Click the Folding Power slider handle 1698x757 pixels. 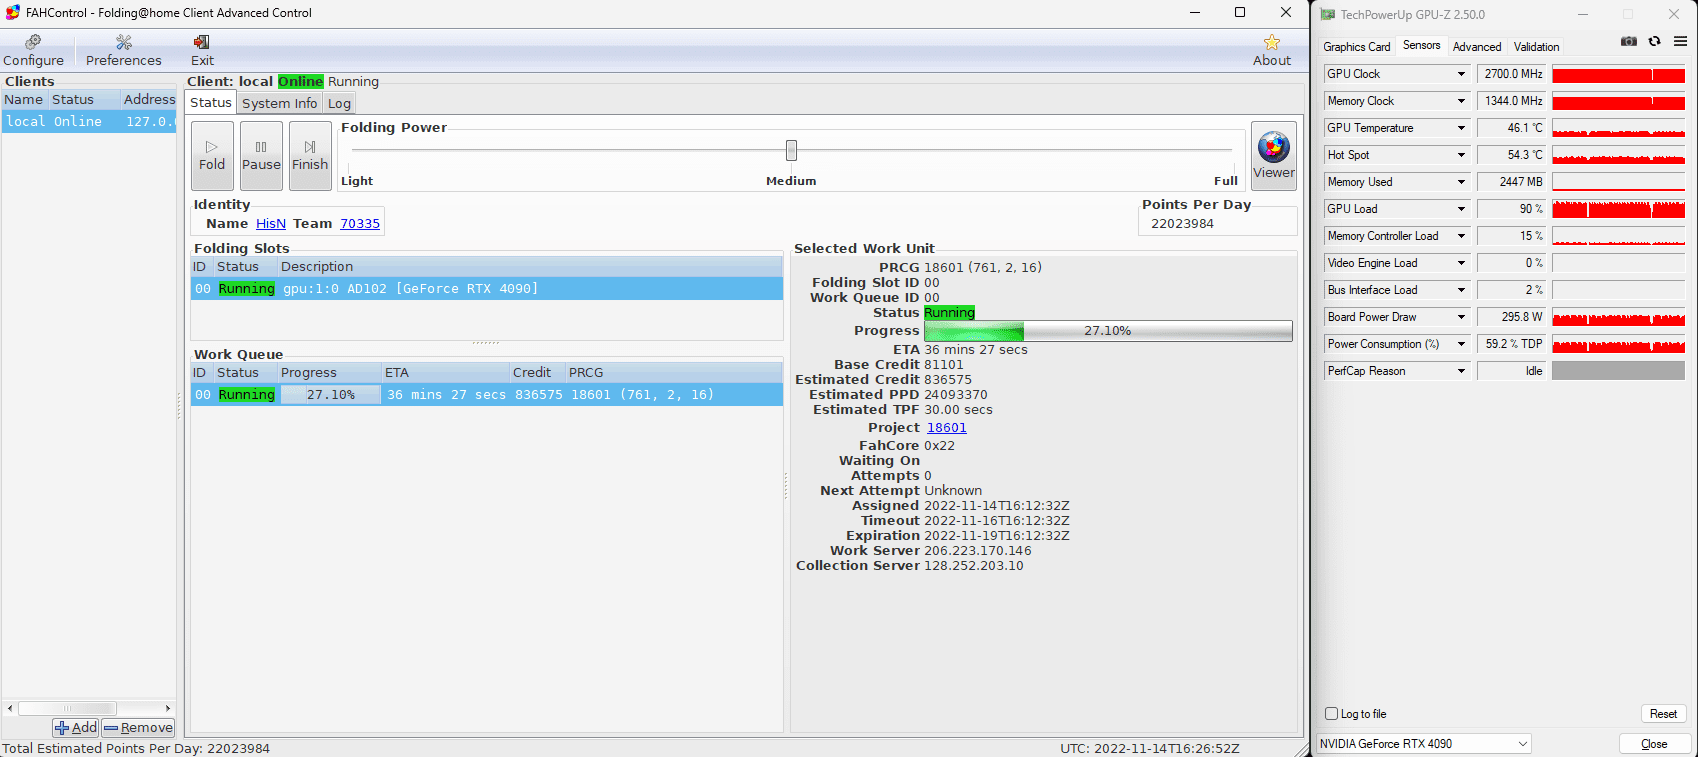(791, 150)
